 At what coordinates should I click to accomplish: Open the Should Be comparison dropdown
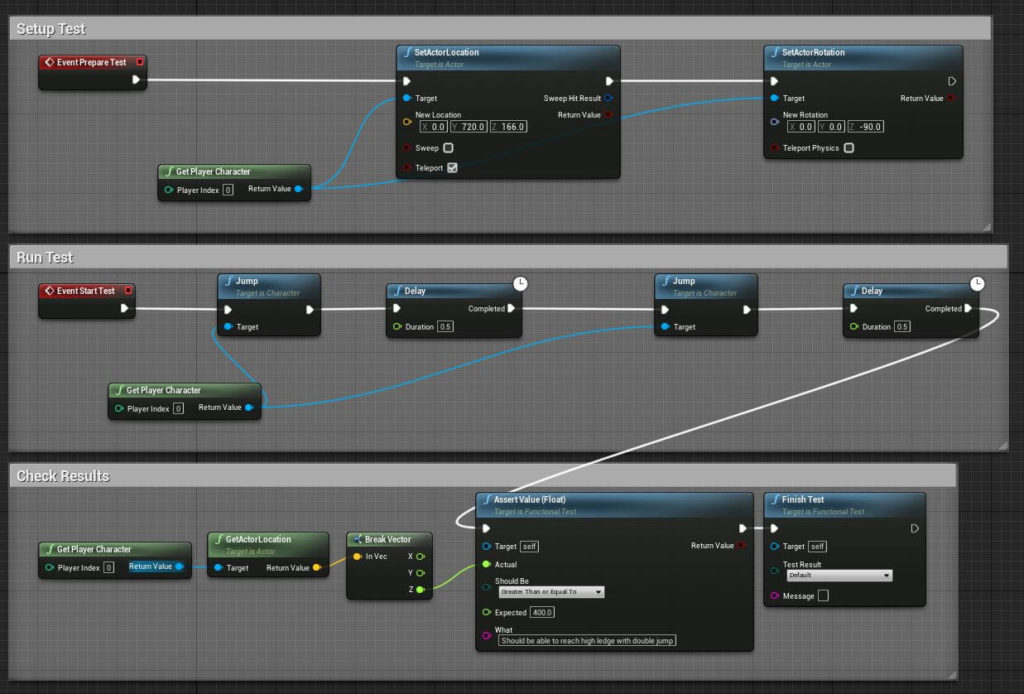(x=552, y=592)
